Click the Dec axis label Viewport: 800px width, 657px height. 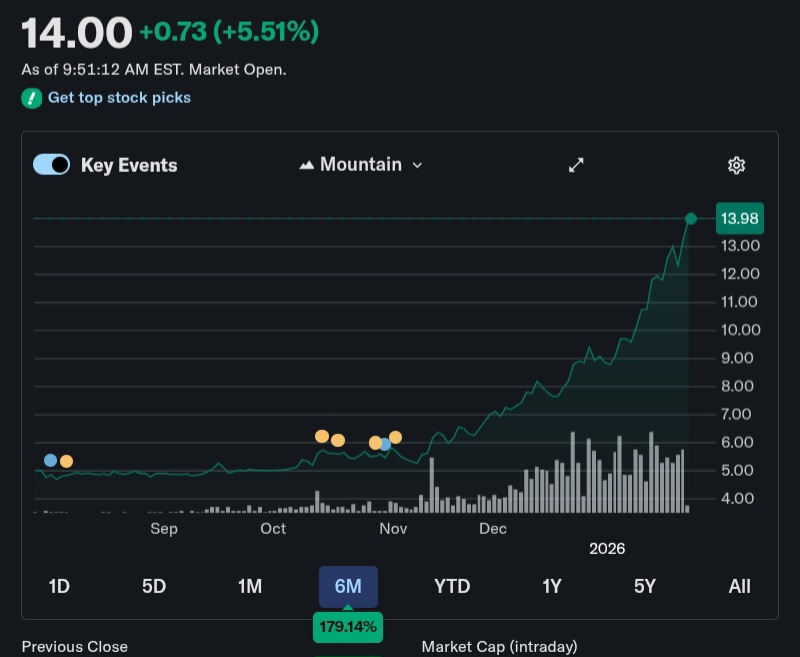493,528
